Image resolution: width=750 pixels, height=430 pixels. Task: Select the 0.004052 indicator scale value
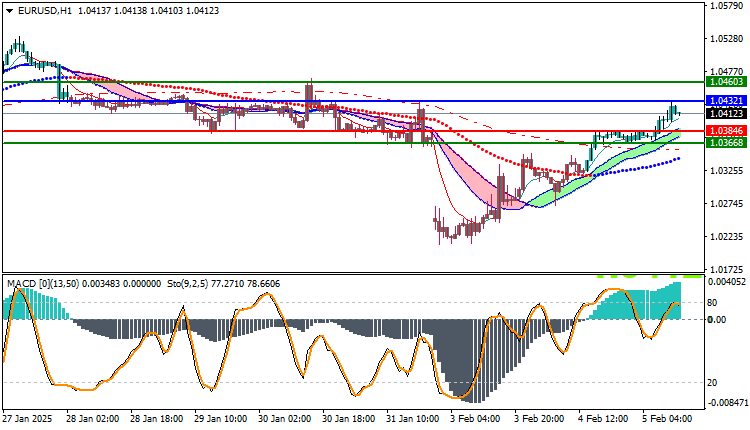[727, 282]
